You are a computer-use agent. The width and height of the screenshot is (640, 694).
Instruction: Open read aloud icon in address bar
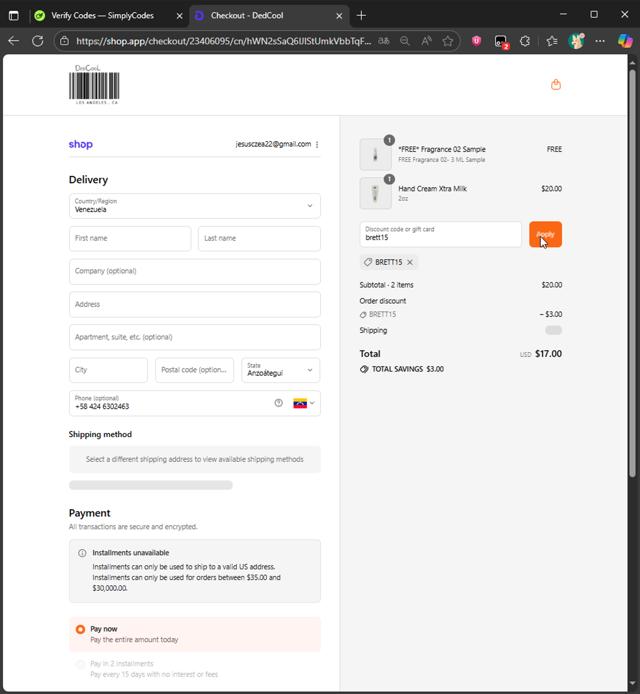426,41
